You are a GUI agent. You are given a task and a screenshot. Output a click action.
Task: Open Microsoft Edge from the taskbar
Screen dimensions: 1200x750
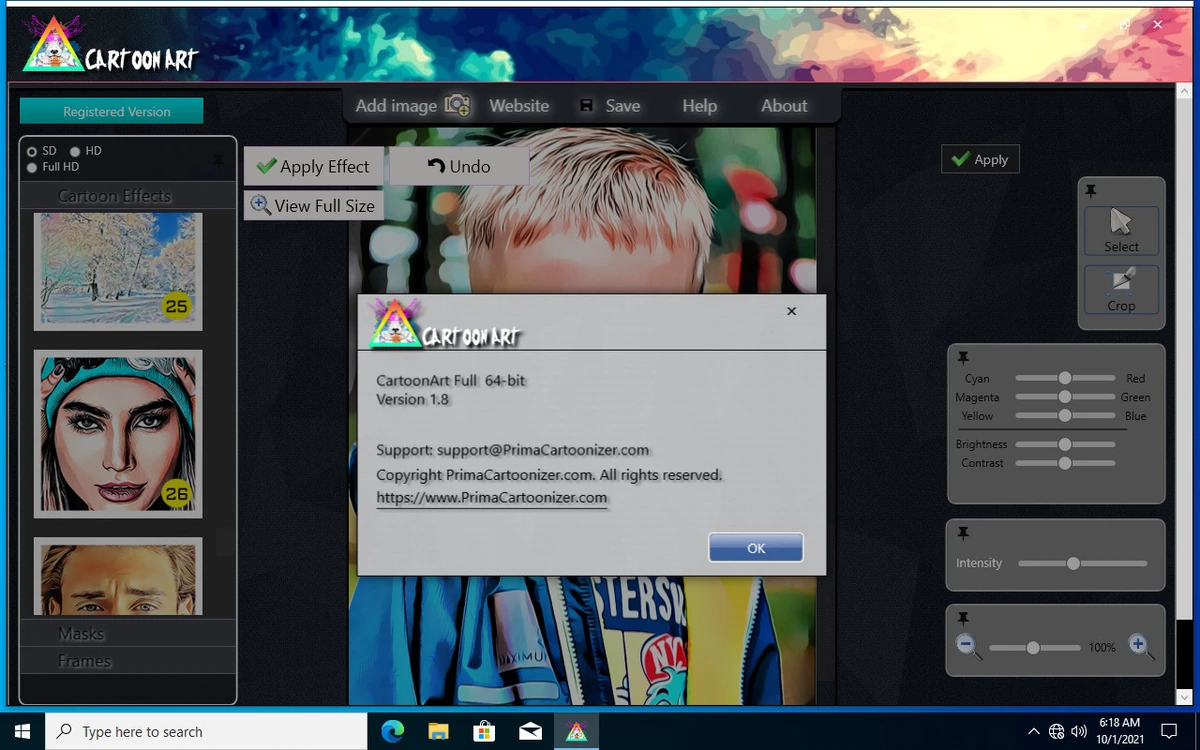pyautogui.click(x=392, y=731)
